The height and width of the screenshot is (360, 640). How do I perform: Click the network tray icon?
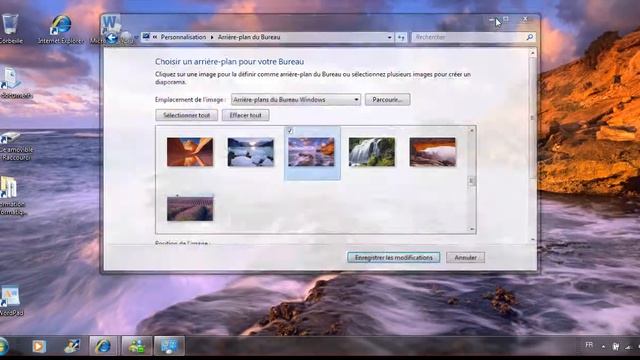tap(629, 347)
